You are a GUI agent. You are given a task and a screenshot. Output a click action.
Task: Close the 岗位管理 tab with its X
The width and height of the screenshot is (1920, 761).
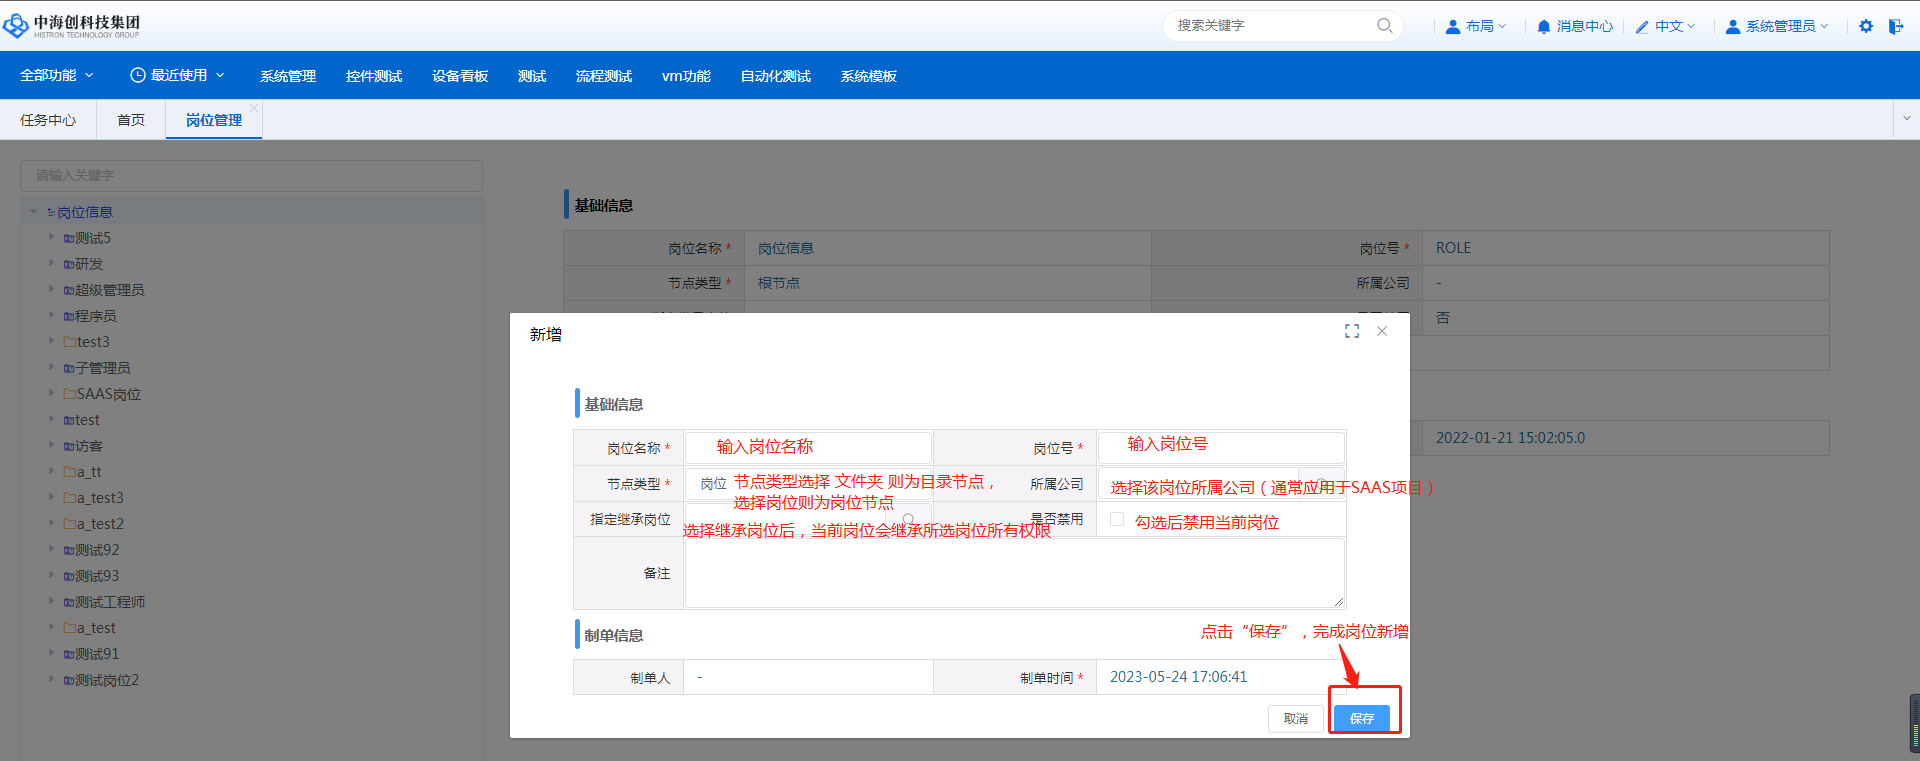coord(254,108)
